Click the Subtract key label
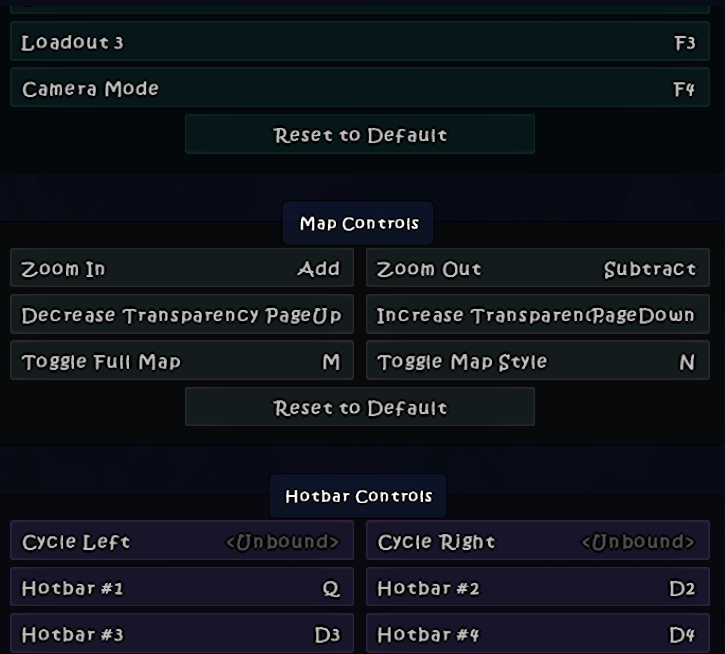Image resolution: width=725 pixels, height=654 pixels. point(649,269)
